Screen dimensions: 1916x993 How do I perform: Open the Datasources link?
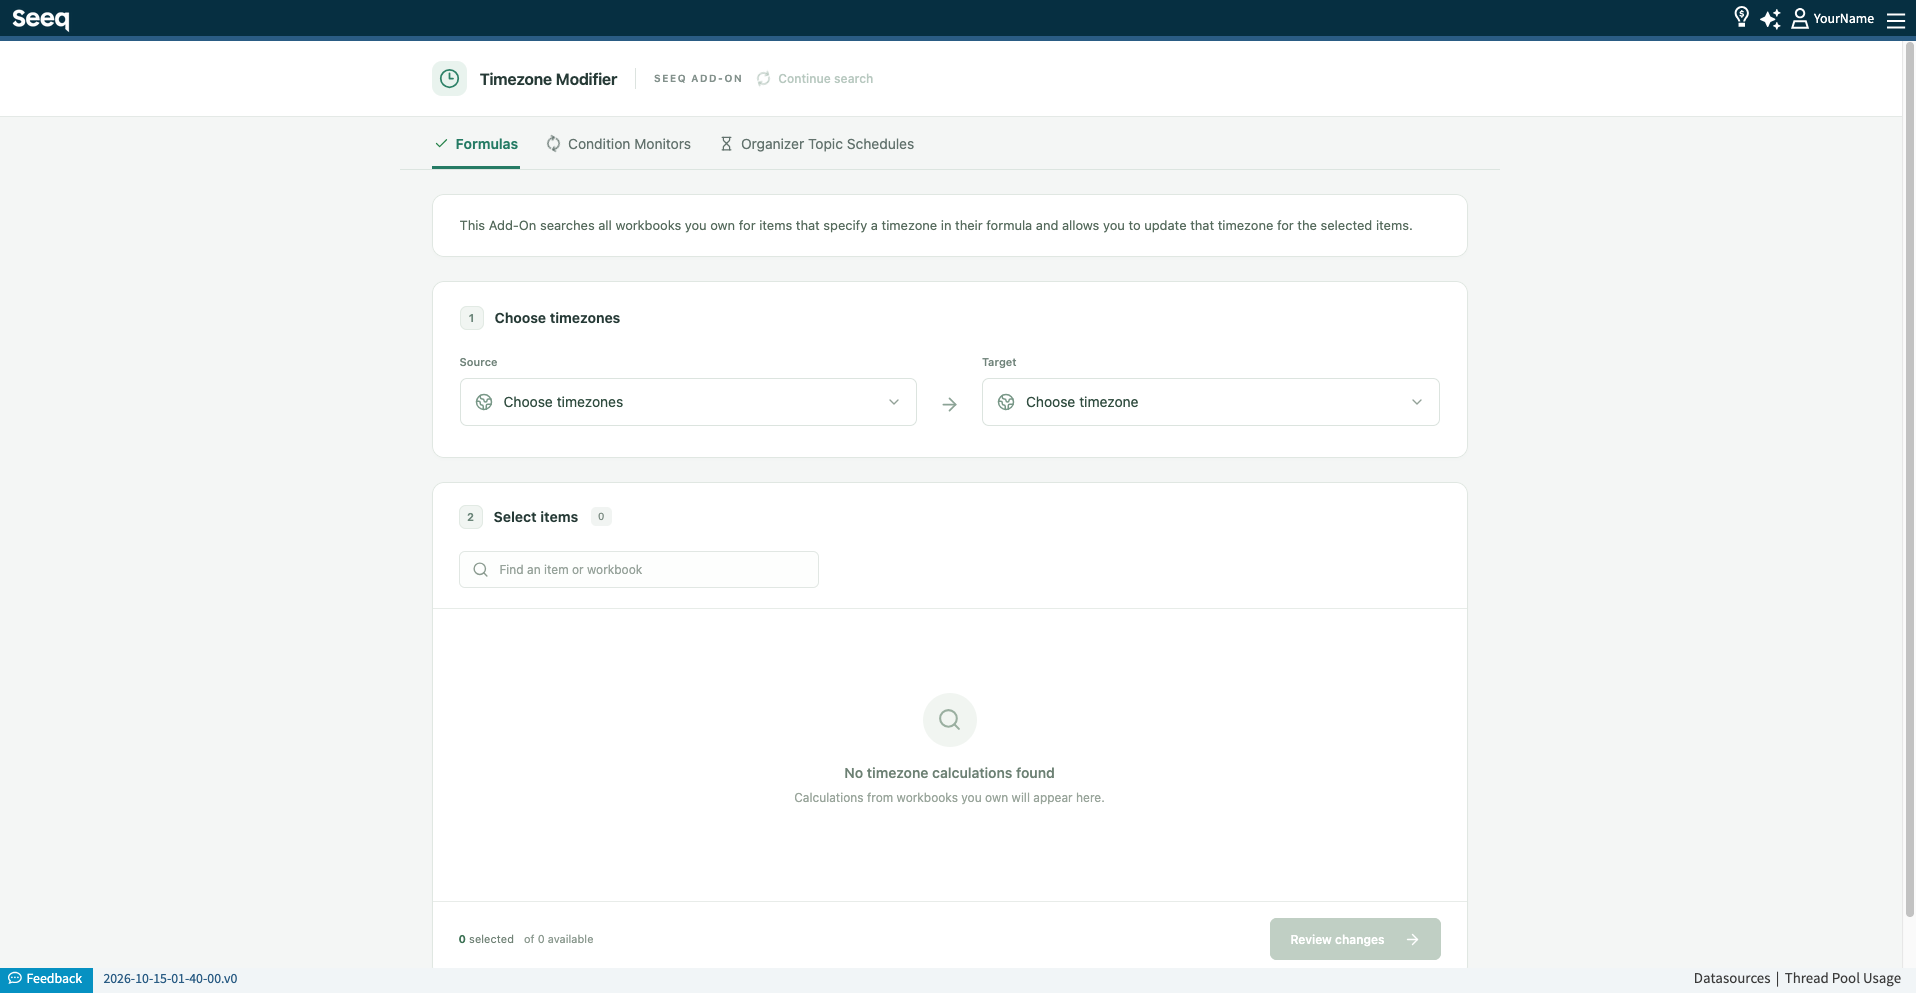click(x=1731, y=978)
